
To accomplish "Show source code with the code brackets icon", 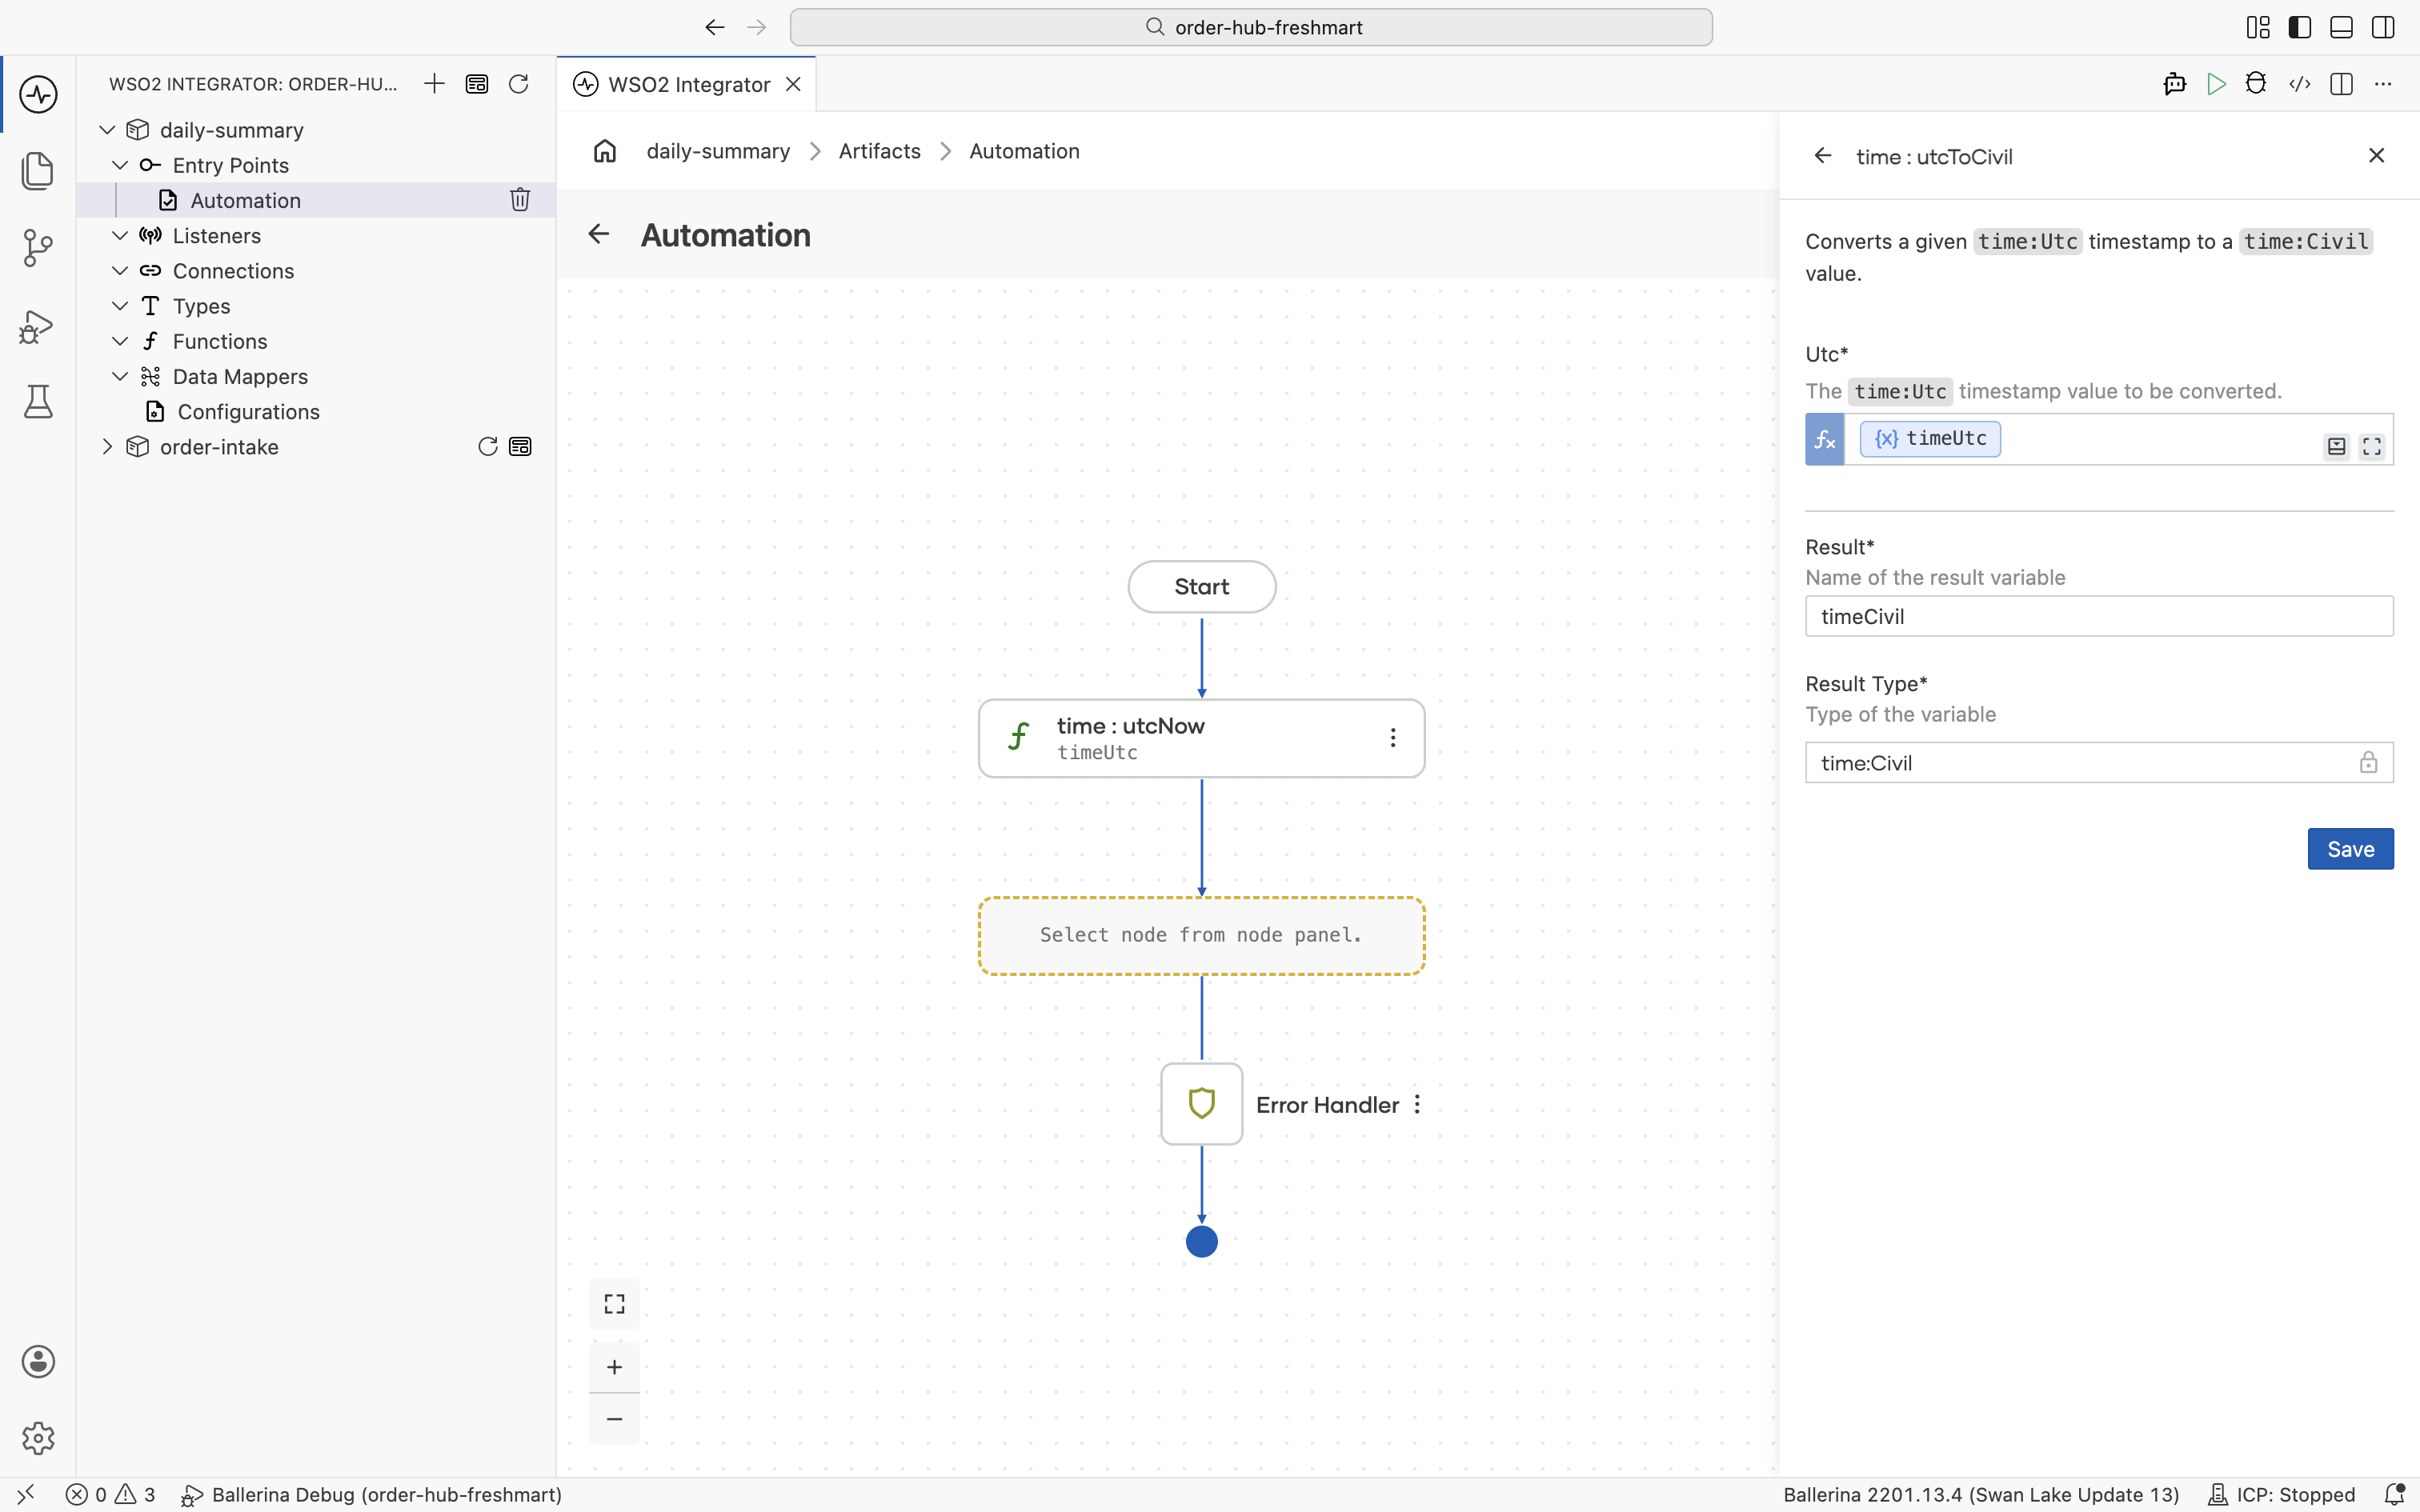I will coord(2300,84).
